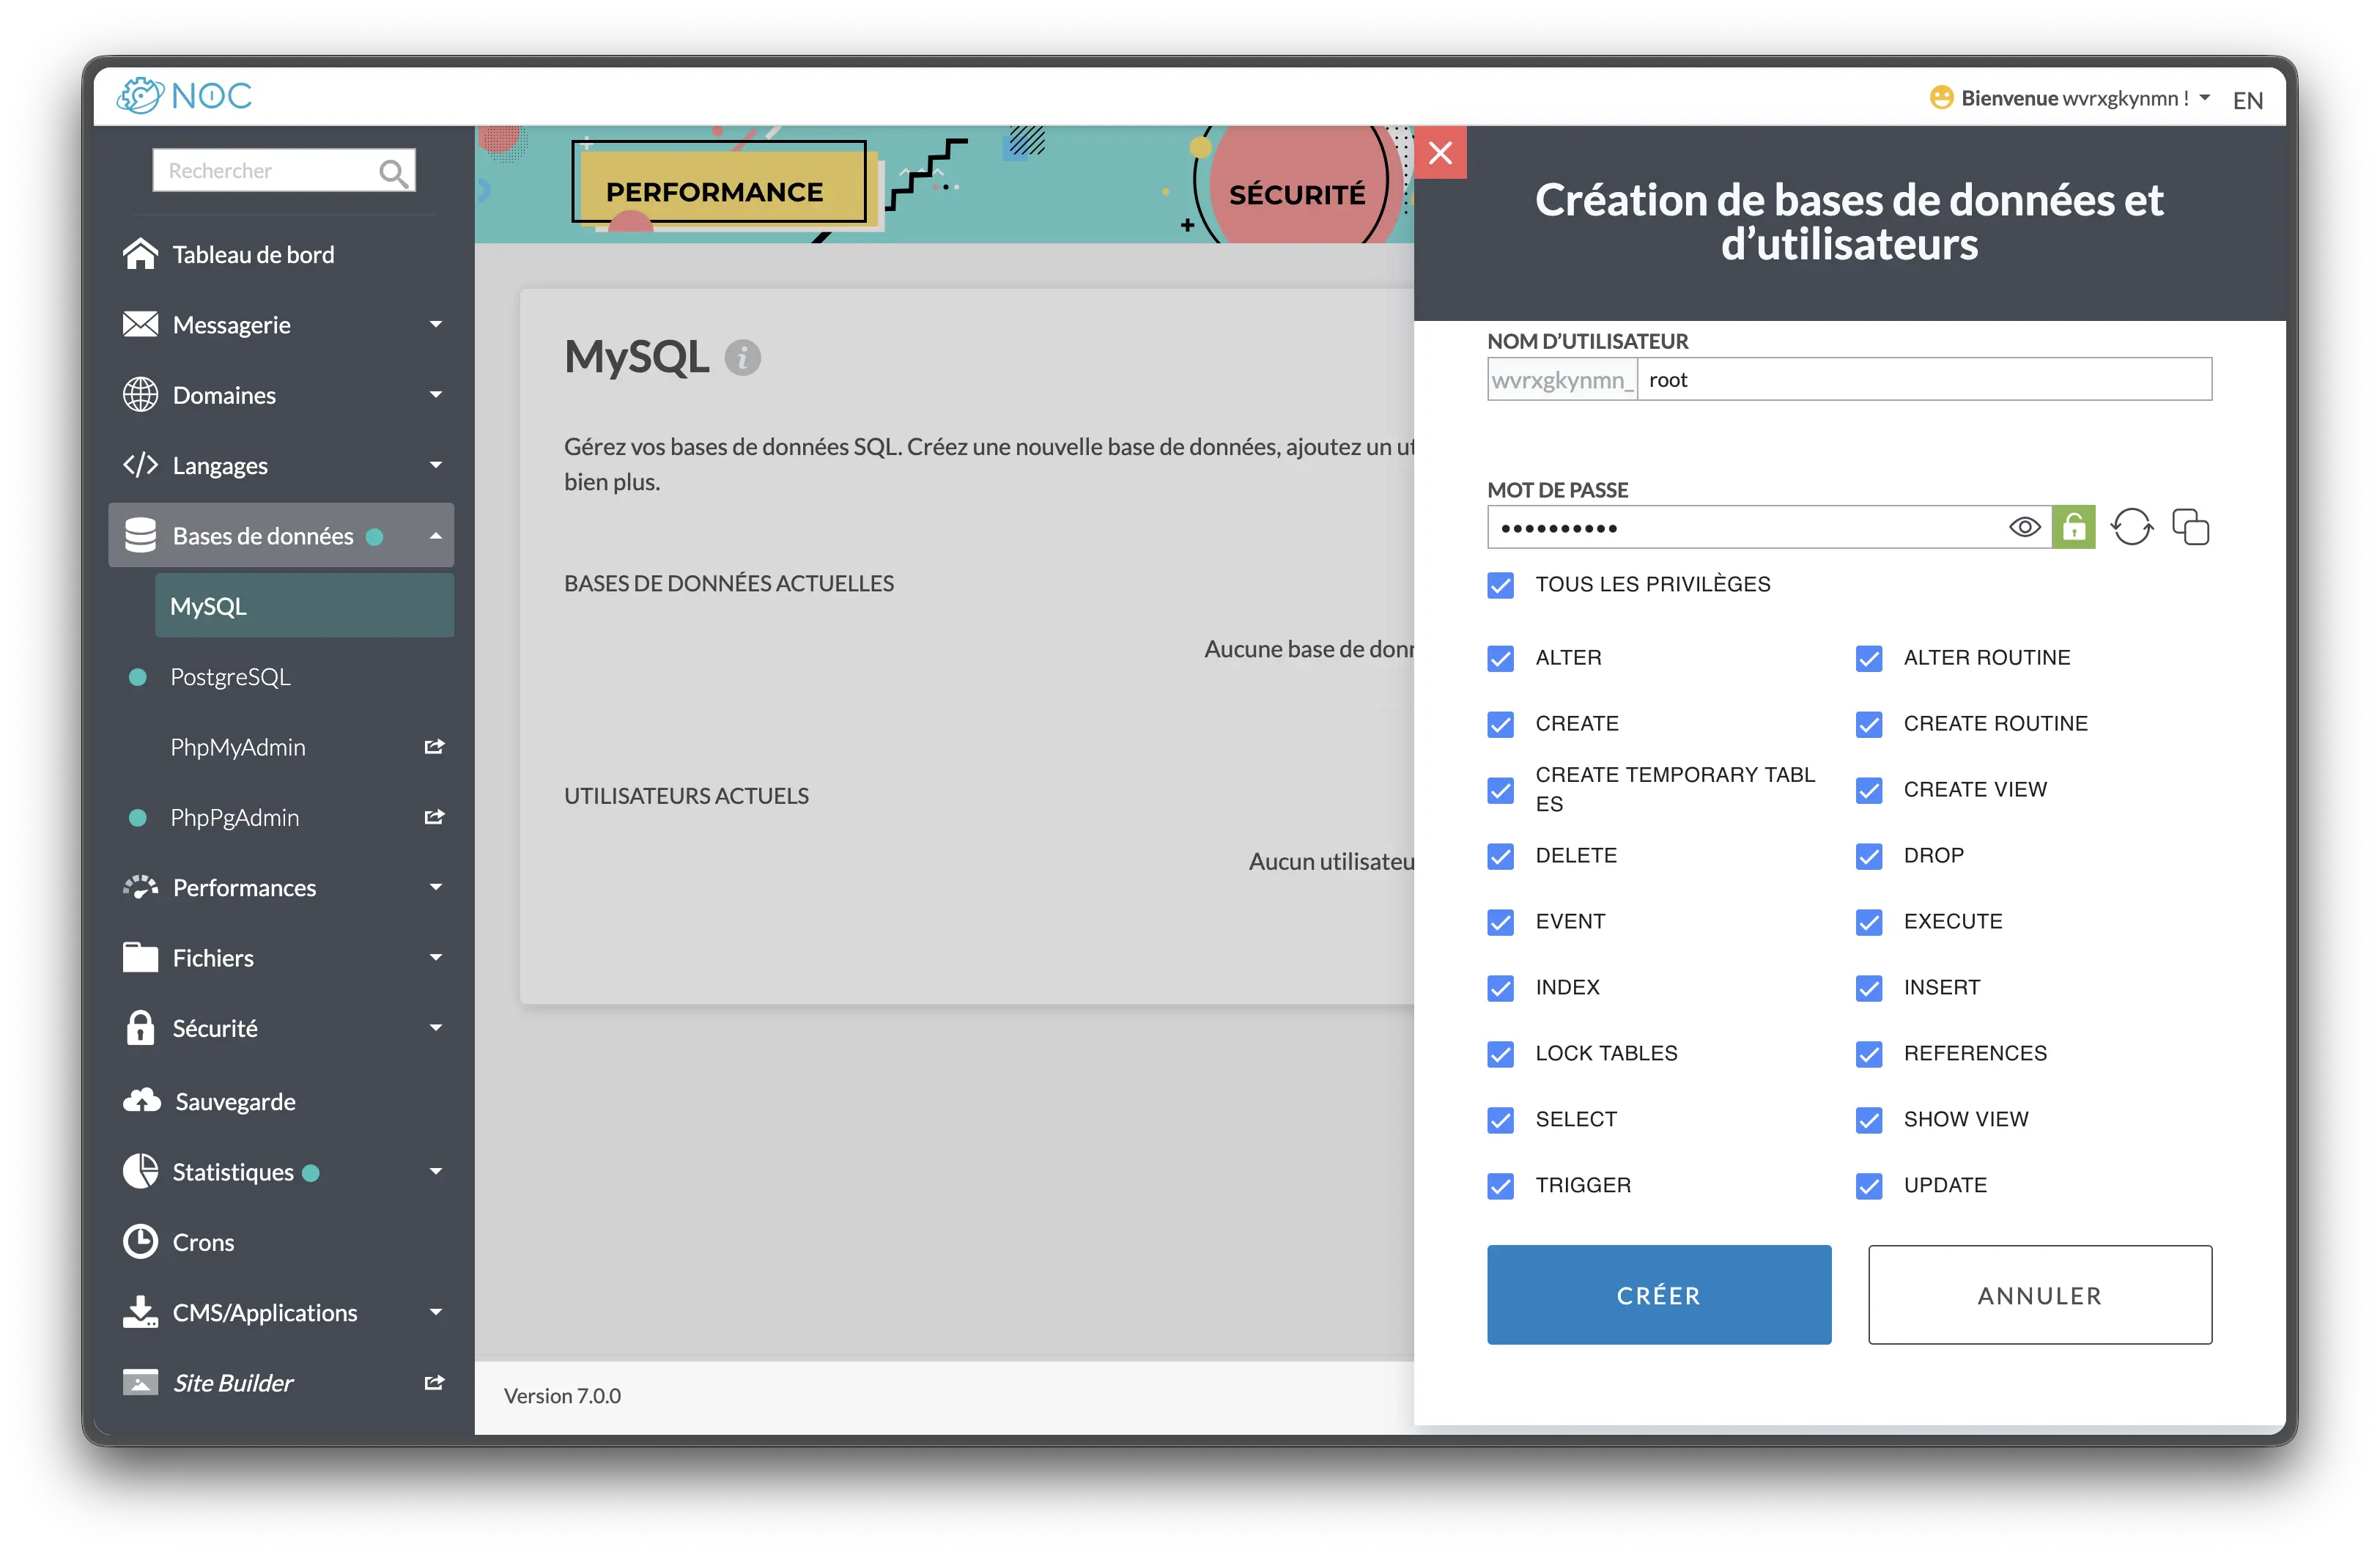Open PhpMyAdmin external link icon

pos(434,747)
